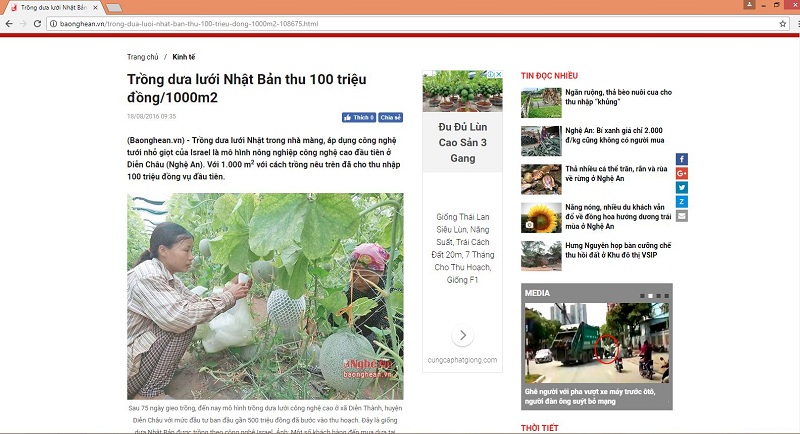Open the Kinh tế breadcrumb section
This screenshot has width=800, height=434.
click(184, 57)
